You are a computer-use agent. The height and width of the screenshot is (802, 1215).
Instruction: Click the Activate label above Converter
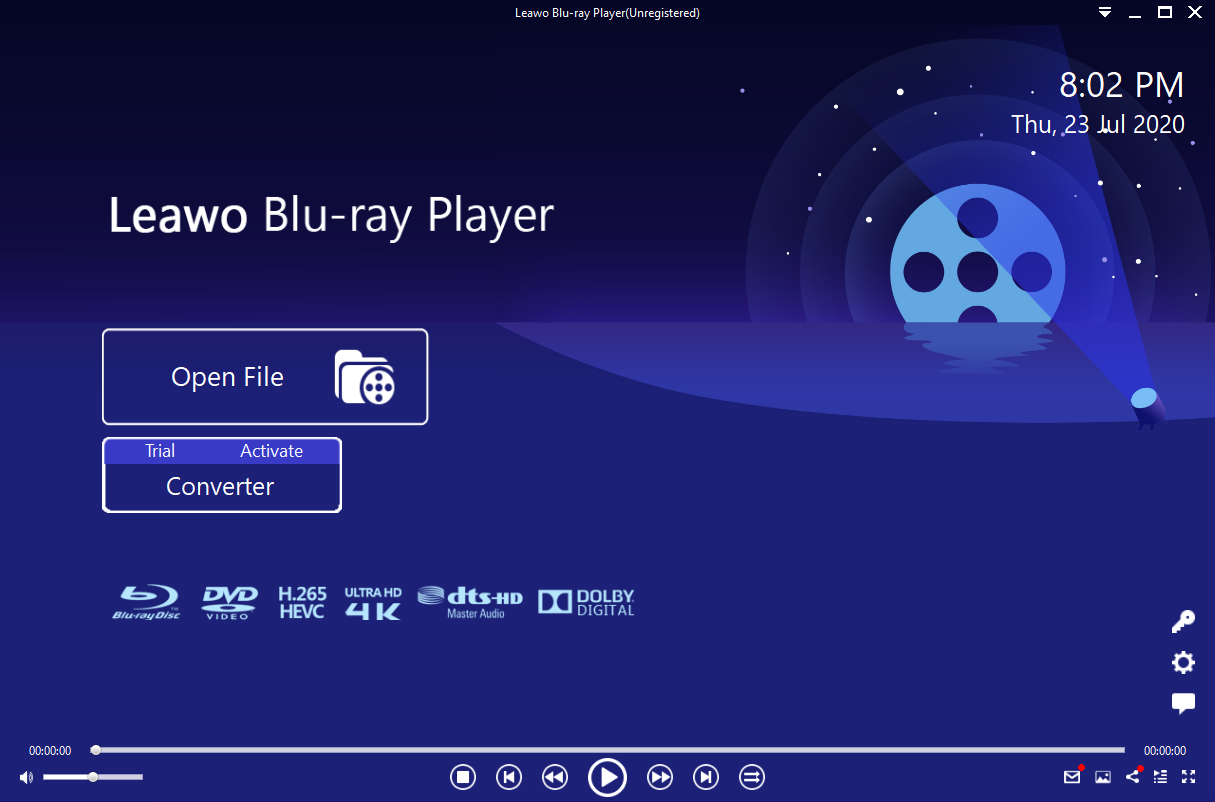point(271,451)
